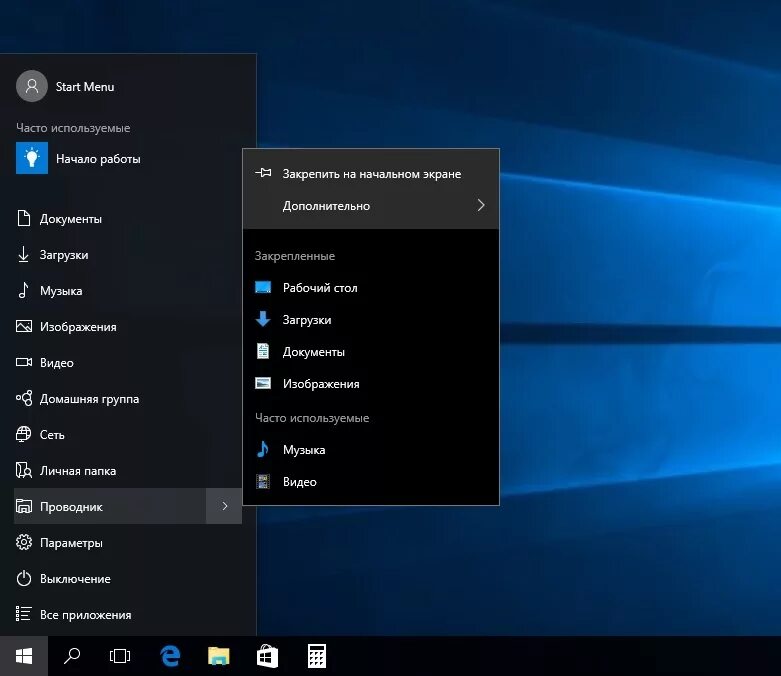Image resolution: width=781 pixels, height=676 pixels.
Task: Click the Личная папка icon
Action: coord(23,470)
